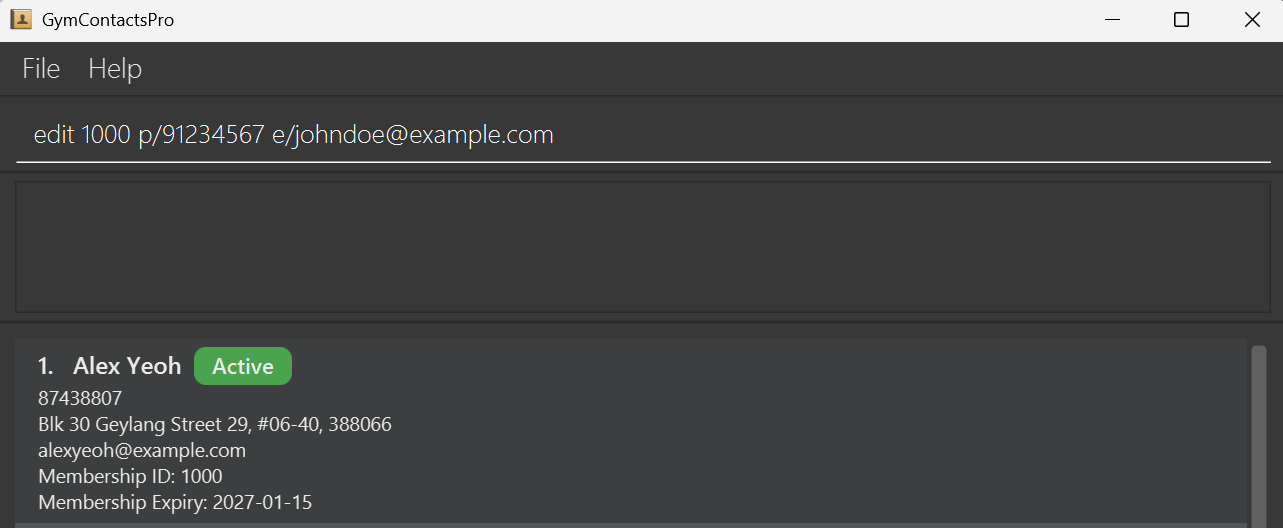
Task: Click the GymContactsPro app icon in title bar
Action: (21, 19)
